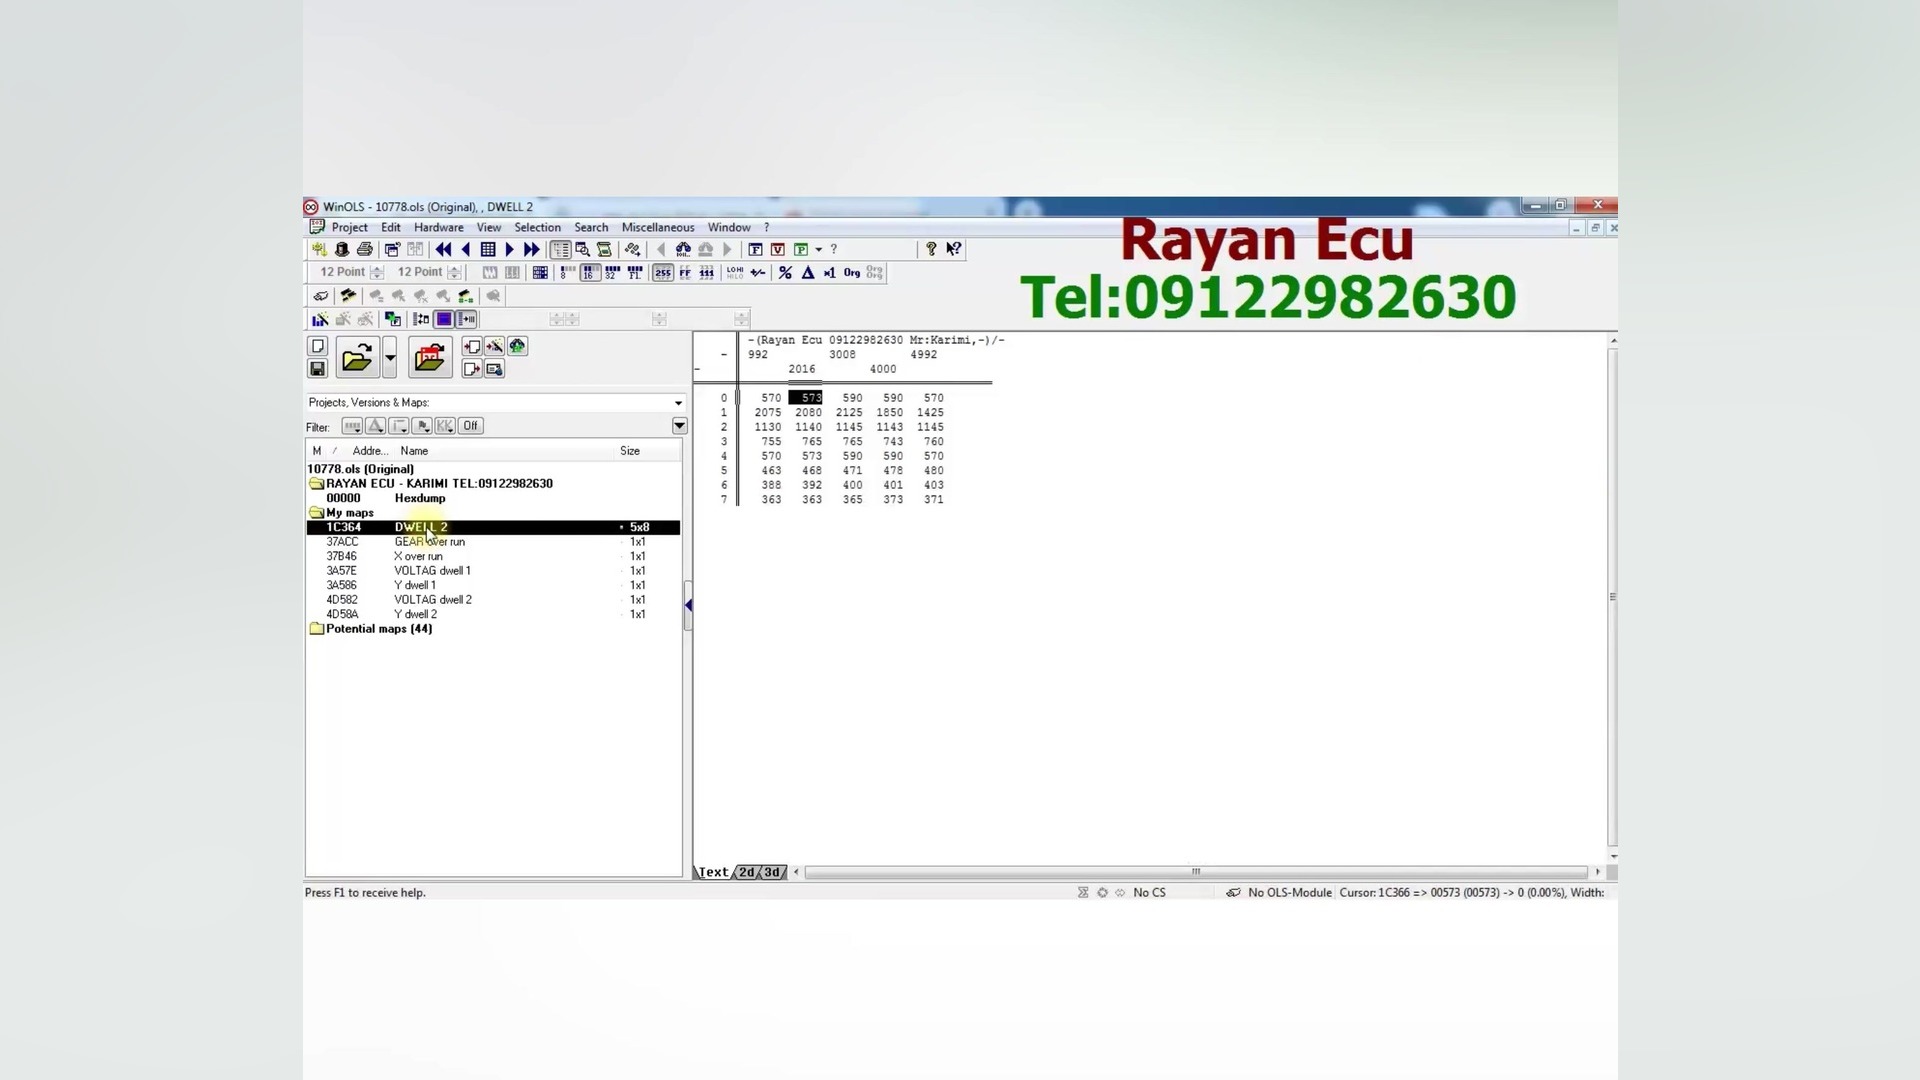Switch to the 3d view tab
The width and height of the screenshot is (1920, 1080).
[x=773, y=872]
